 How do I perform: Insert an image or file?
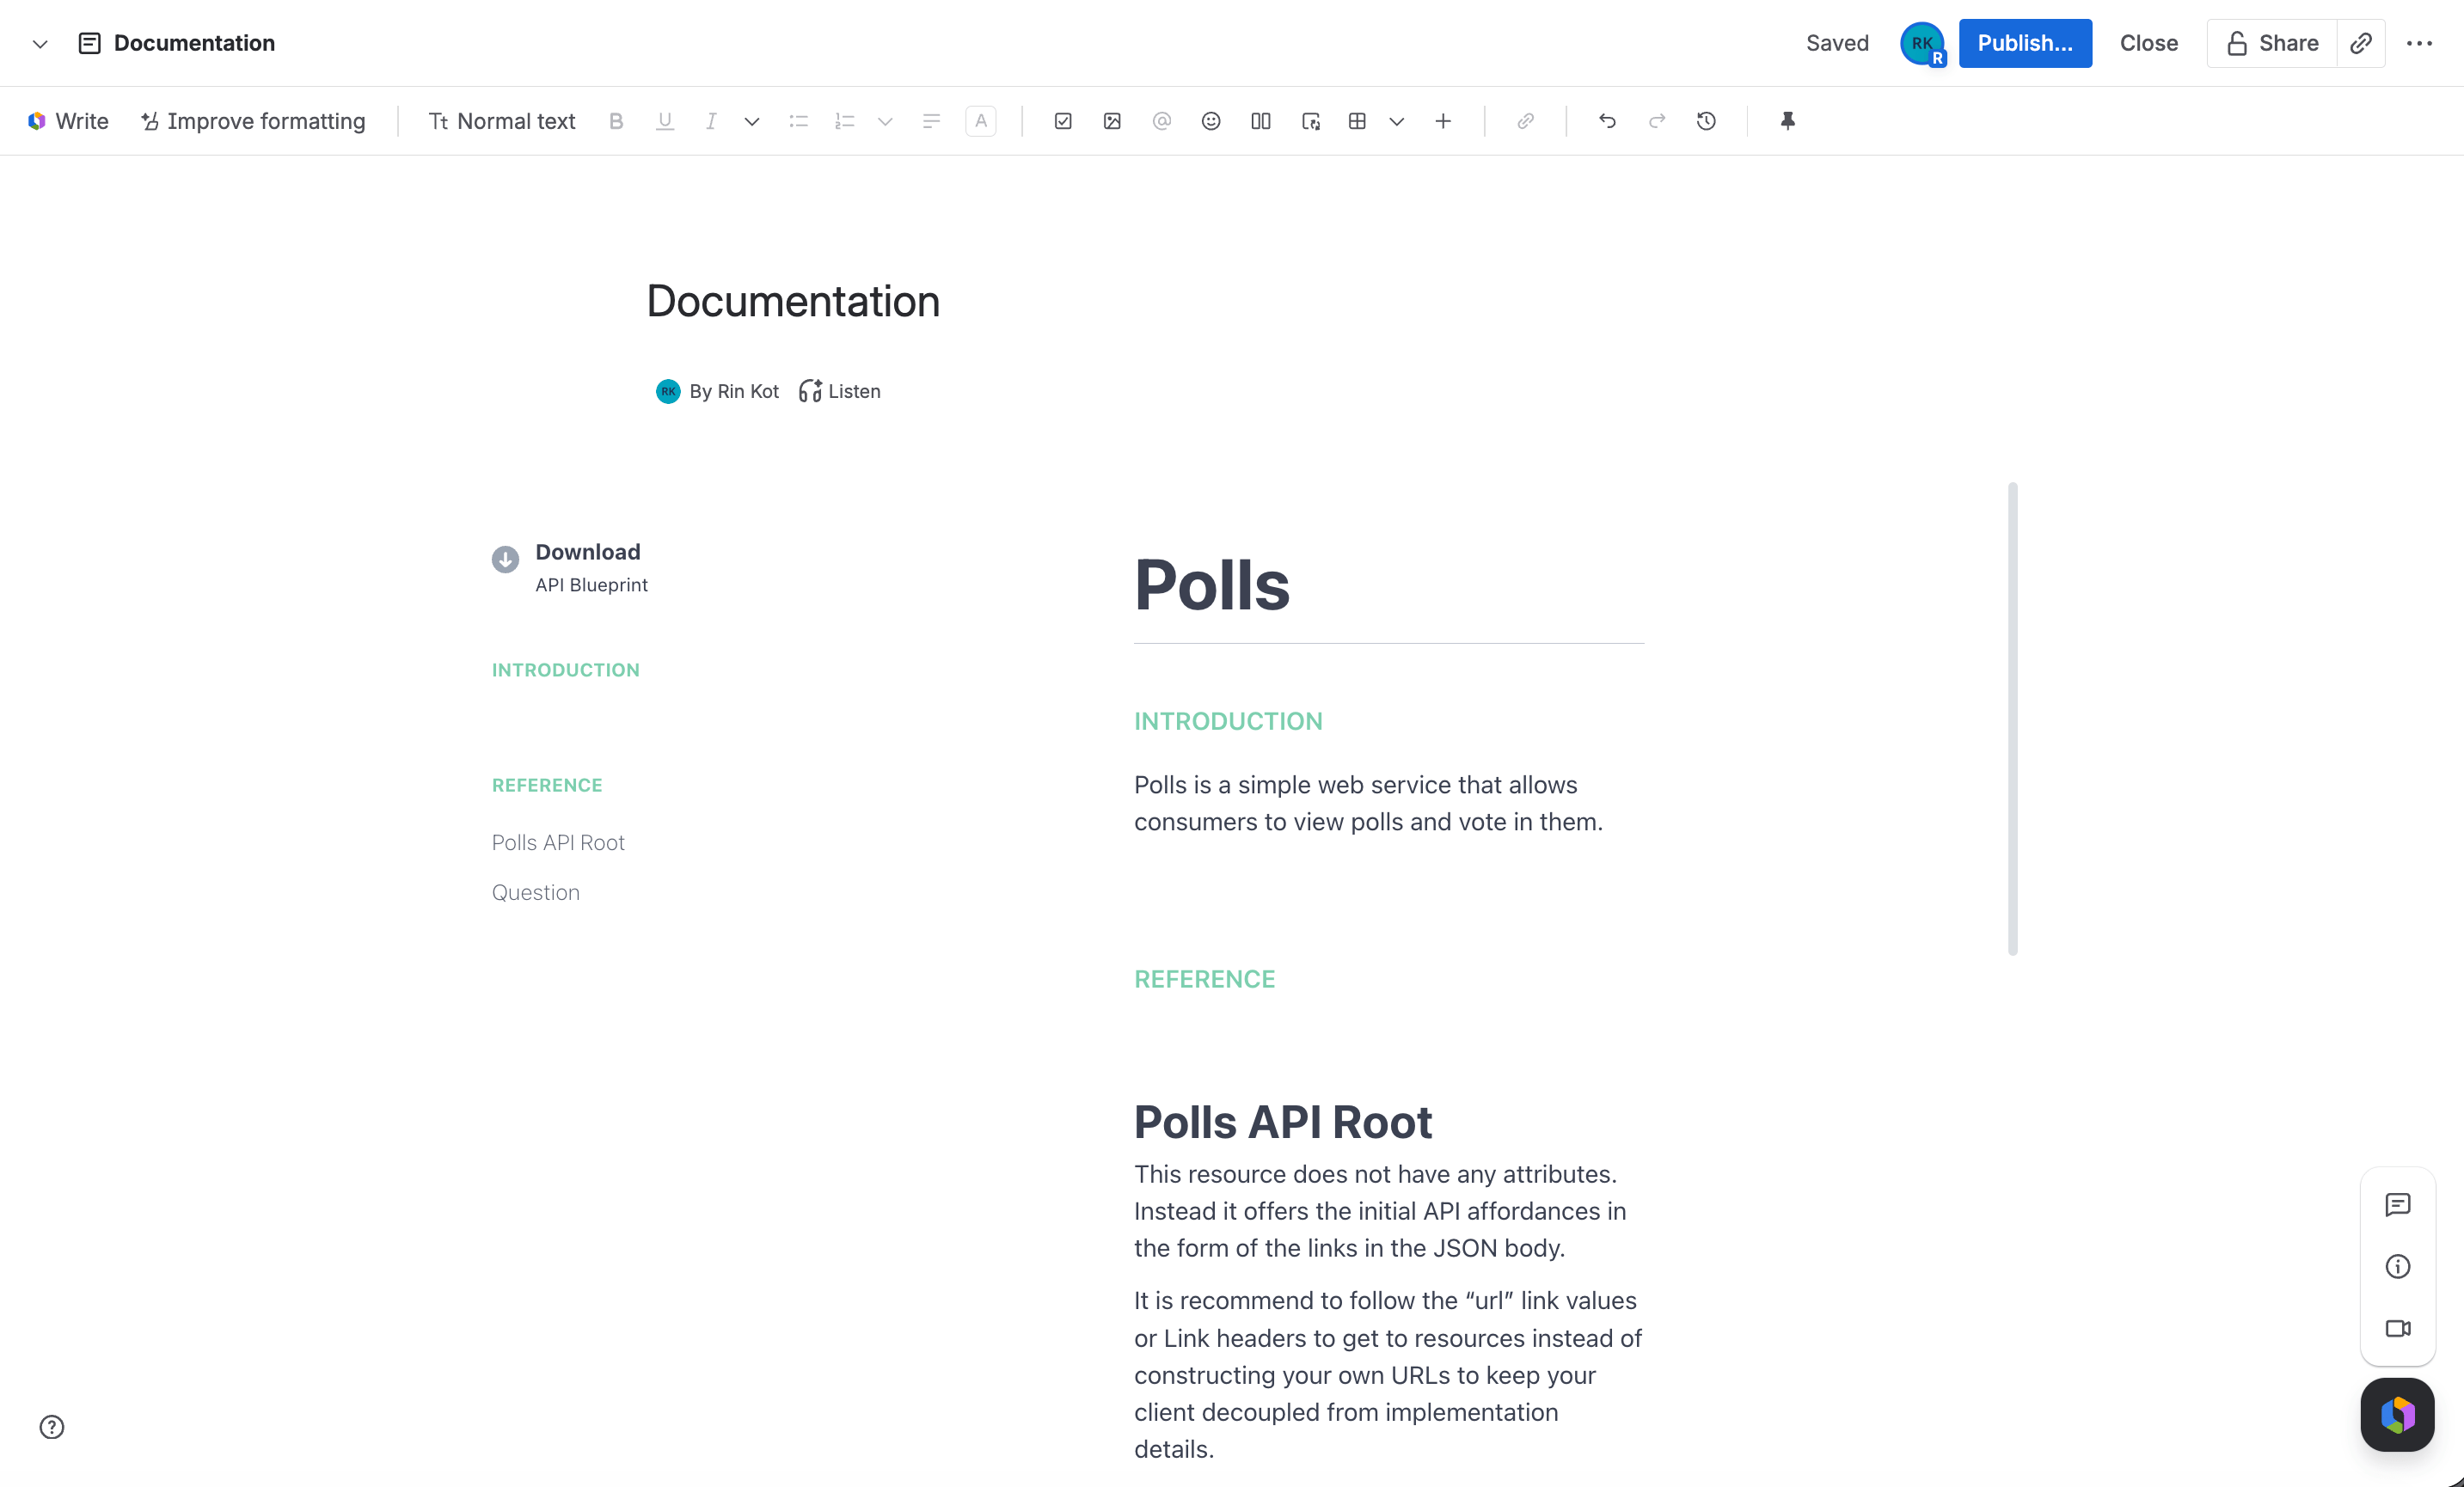[1112, 121]
